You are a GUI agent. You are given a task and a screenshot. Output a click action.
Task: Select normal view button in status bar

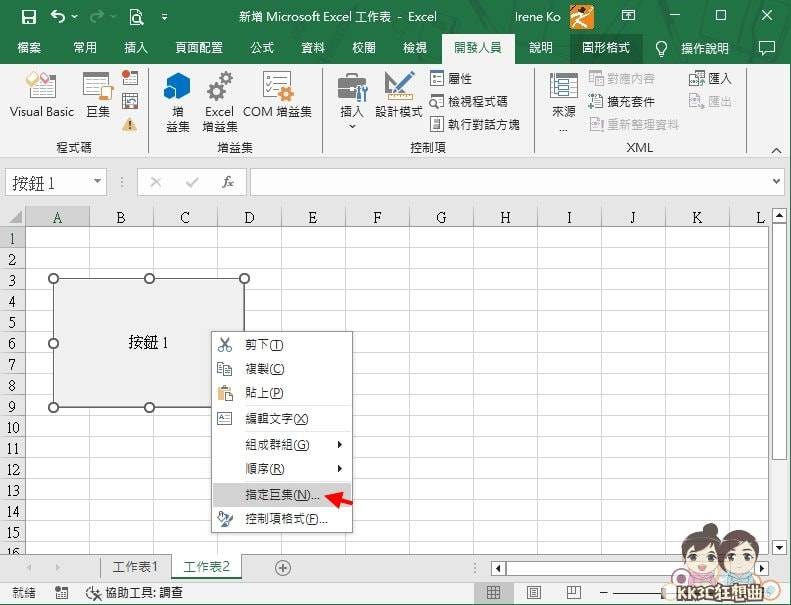pyautogui.click(x=493, y=593)
